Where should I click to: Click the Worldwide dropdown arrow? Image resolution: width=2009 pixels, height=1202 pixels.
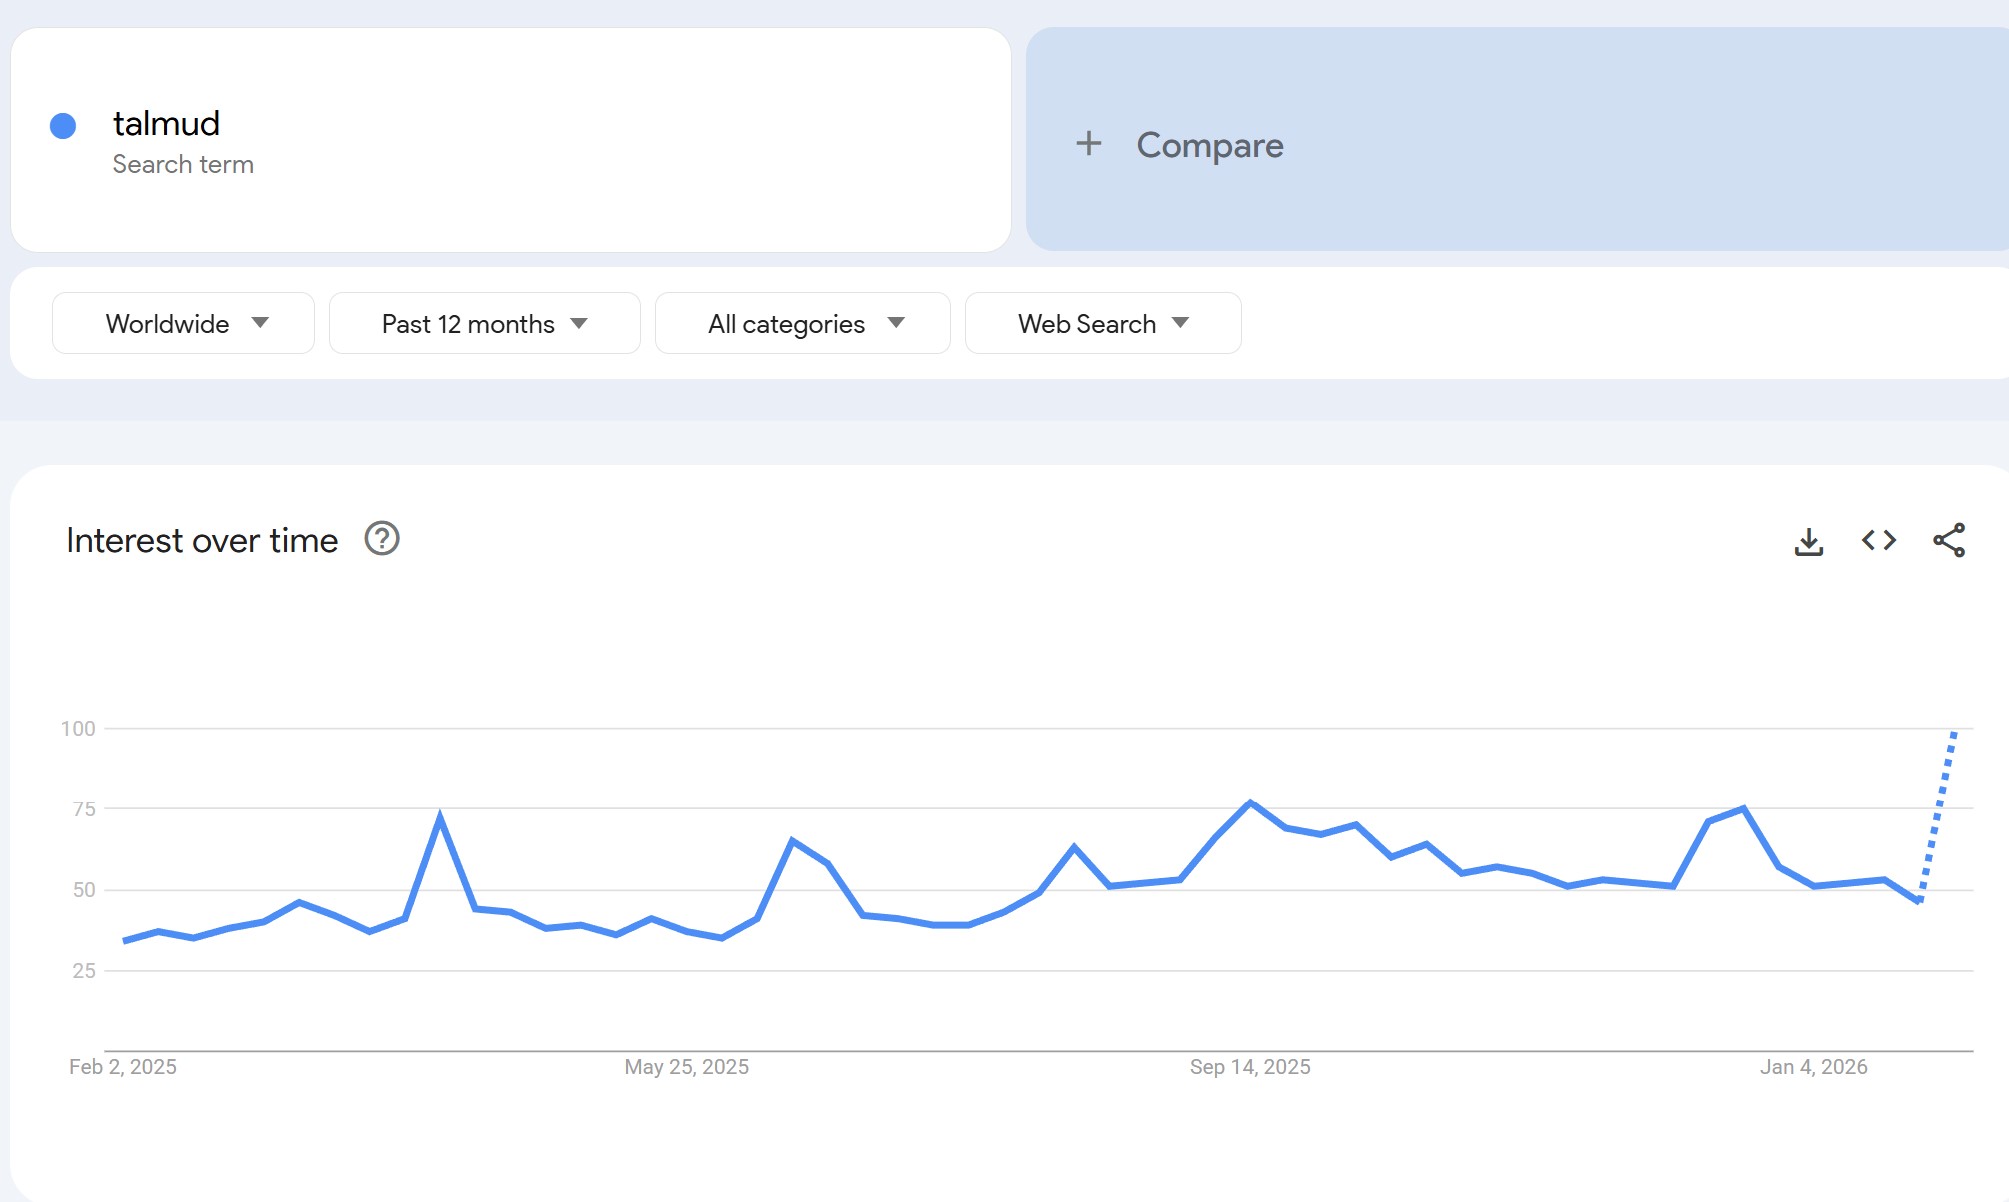tap(260, 323)
